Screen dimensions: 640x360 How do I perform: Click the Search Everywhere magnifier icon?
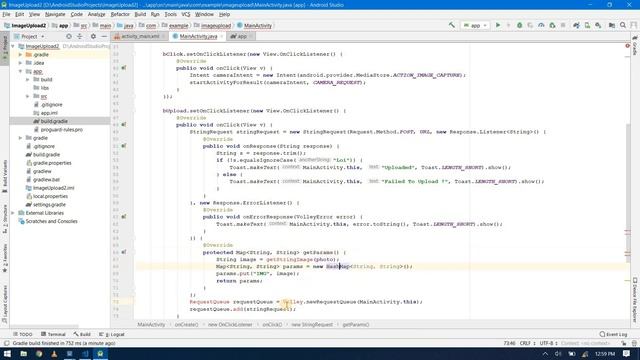(x=623, y=25)
